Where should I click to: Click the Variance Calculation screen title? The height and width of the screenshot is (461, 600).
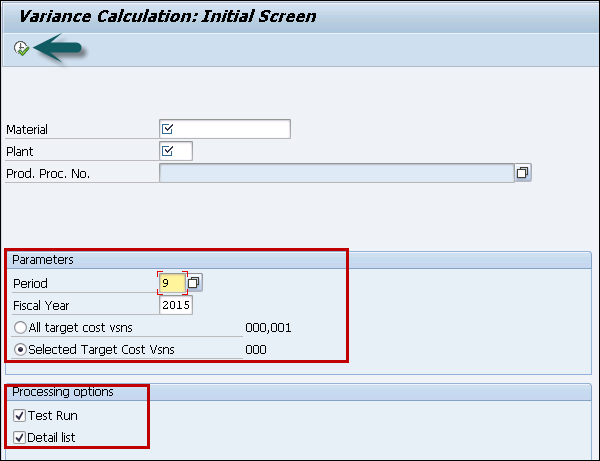[x=167, y=16]
